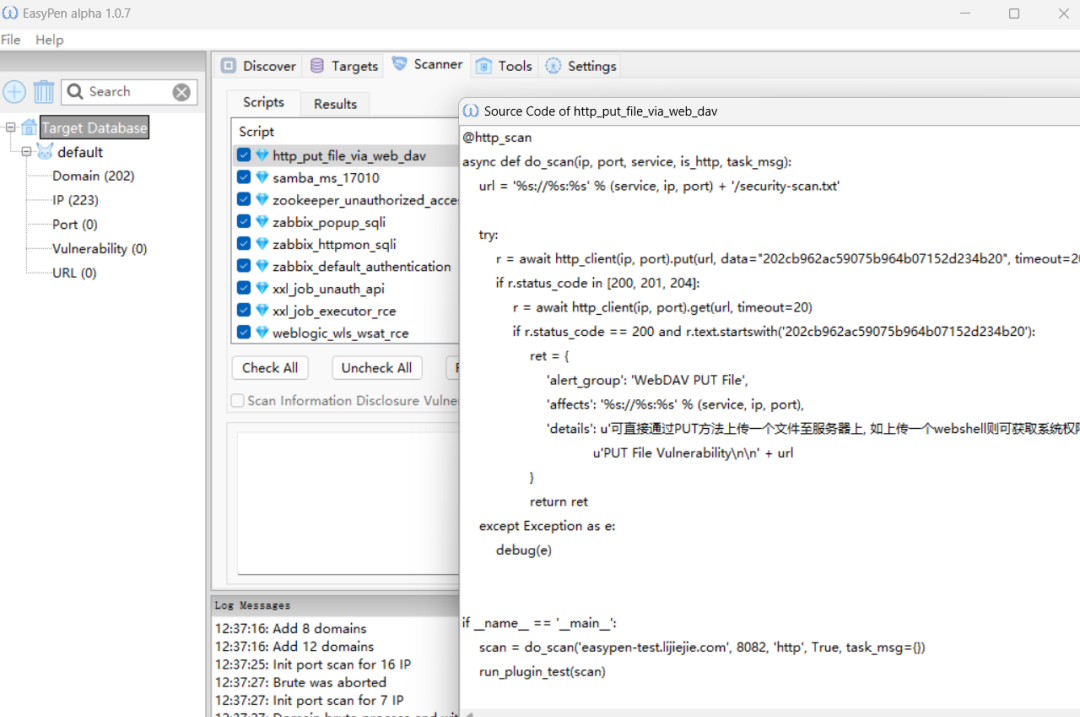This screenshot has height=717, width=1080.
Task: Click the 'run_plugin_test(scan)' code line
Action: click(x=542, y=672)
